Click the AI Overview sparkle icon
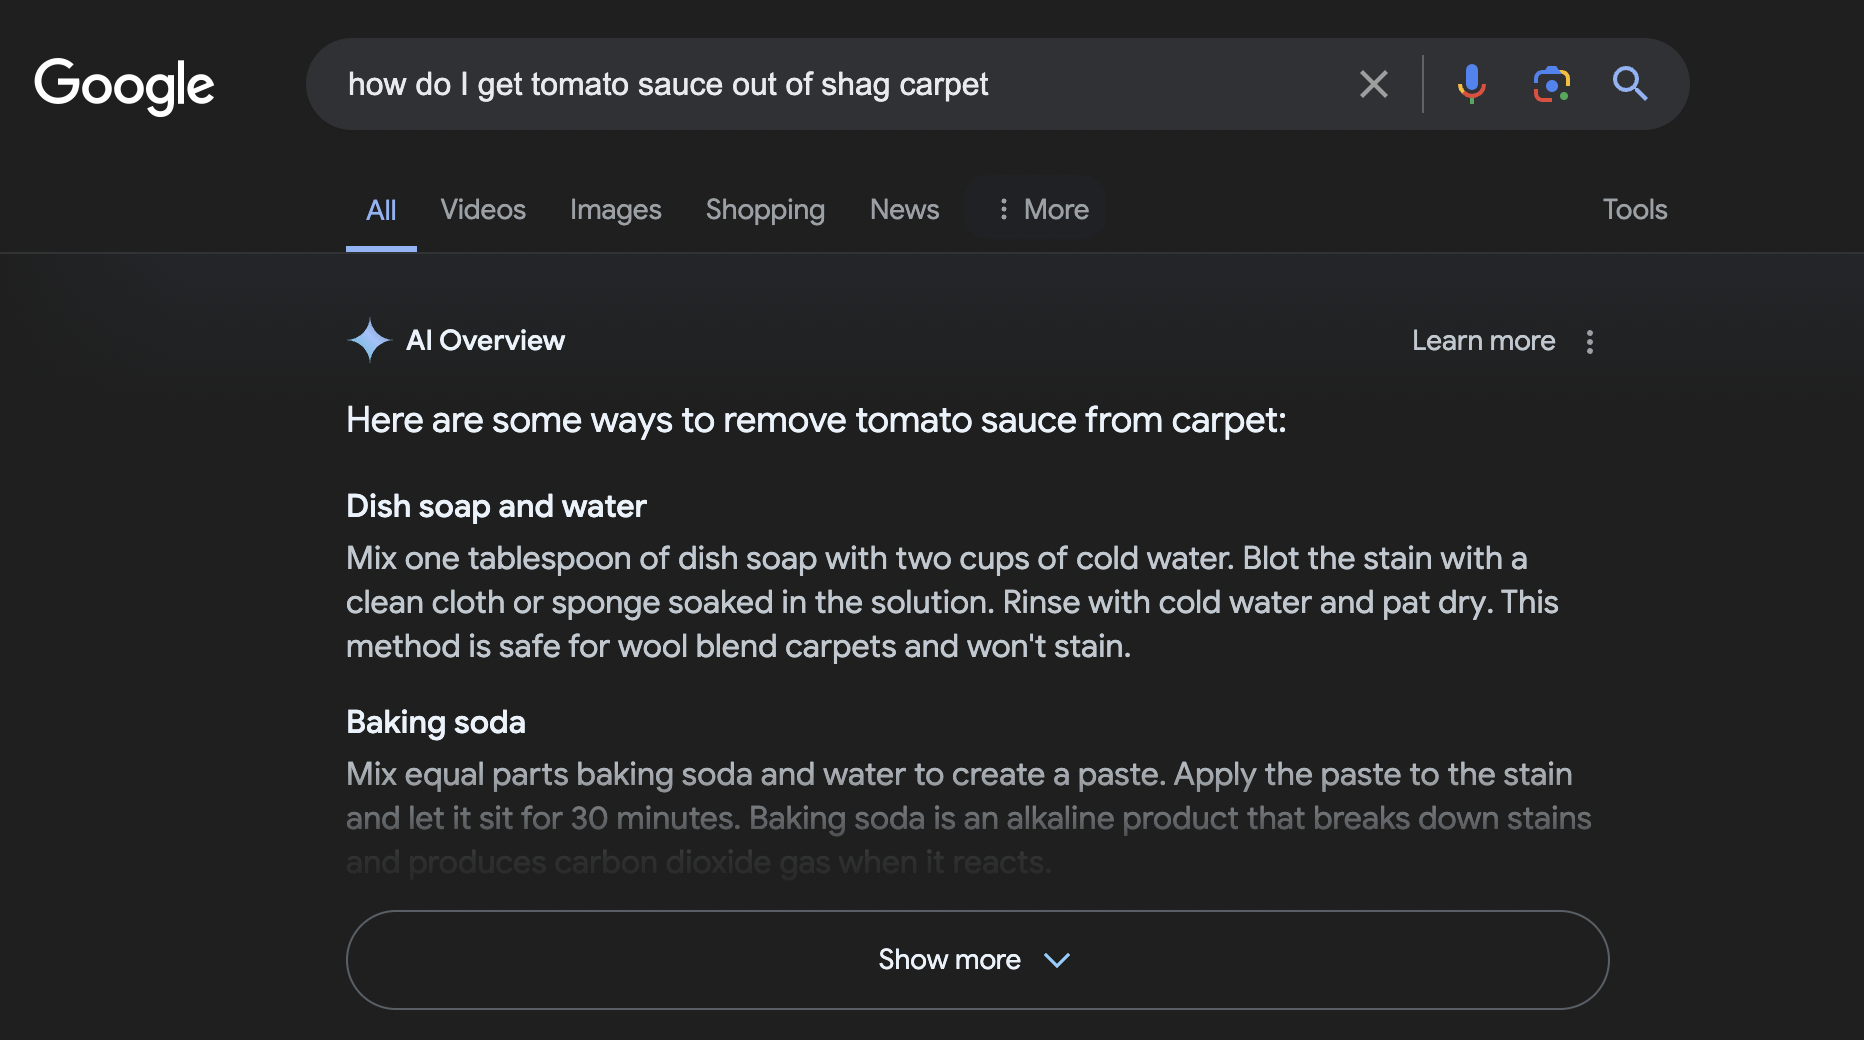This screenshot has height=1040, width=1864. click(369, 340)
